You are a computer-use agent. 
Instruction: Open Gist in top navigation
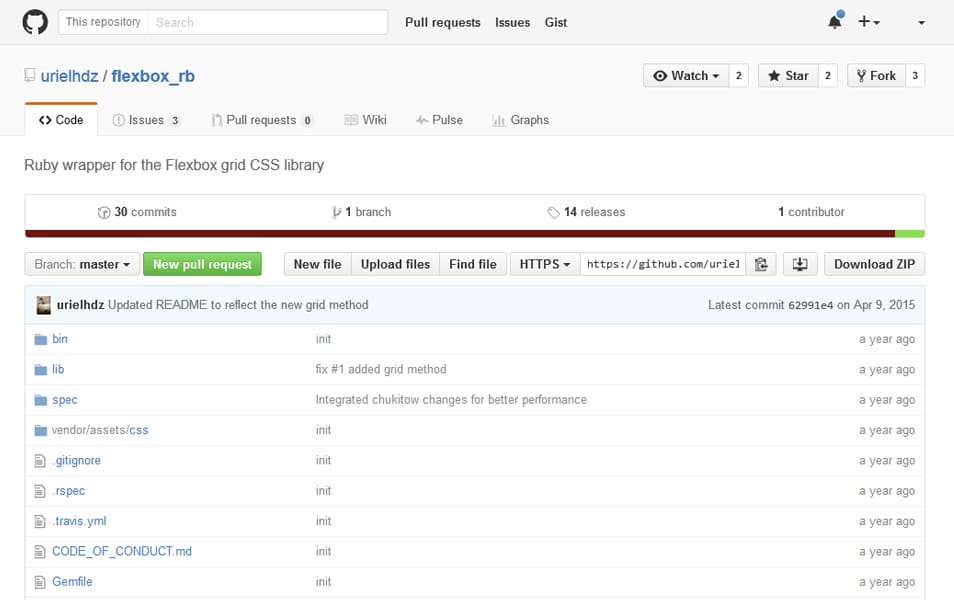pos(555,23)
